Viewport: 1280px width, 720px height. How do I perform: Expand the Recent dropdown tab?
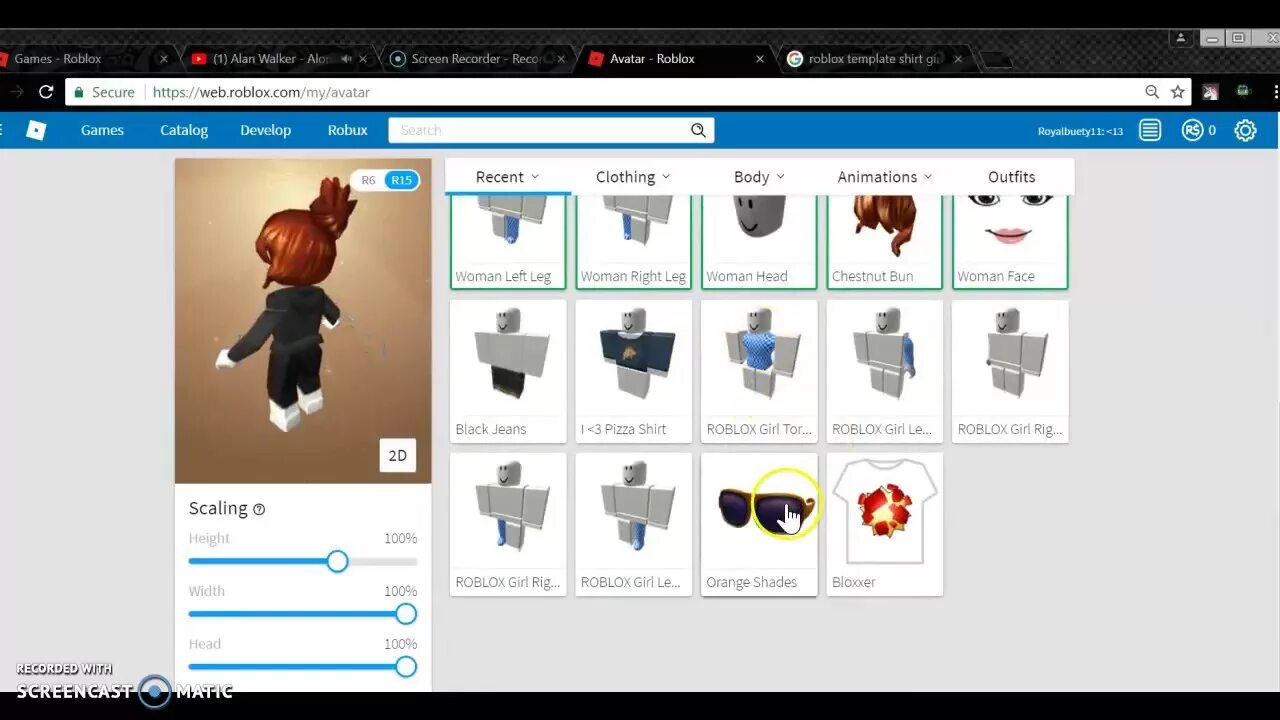click(508, 177)
